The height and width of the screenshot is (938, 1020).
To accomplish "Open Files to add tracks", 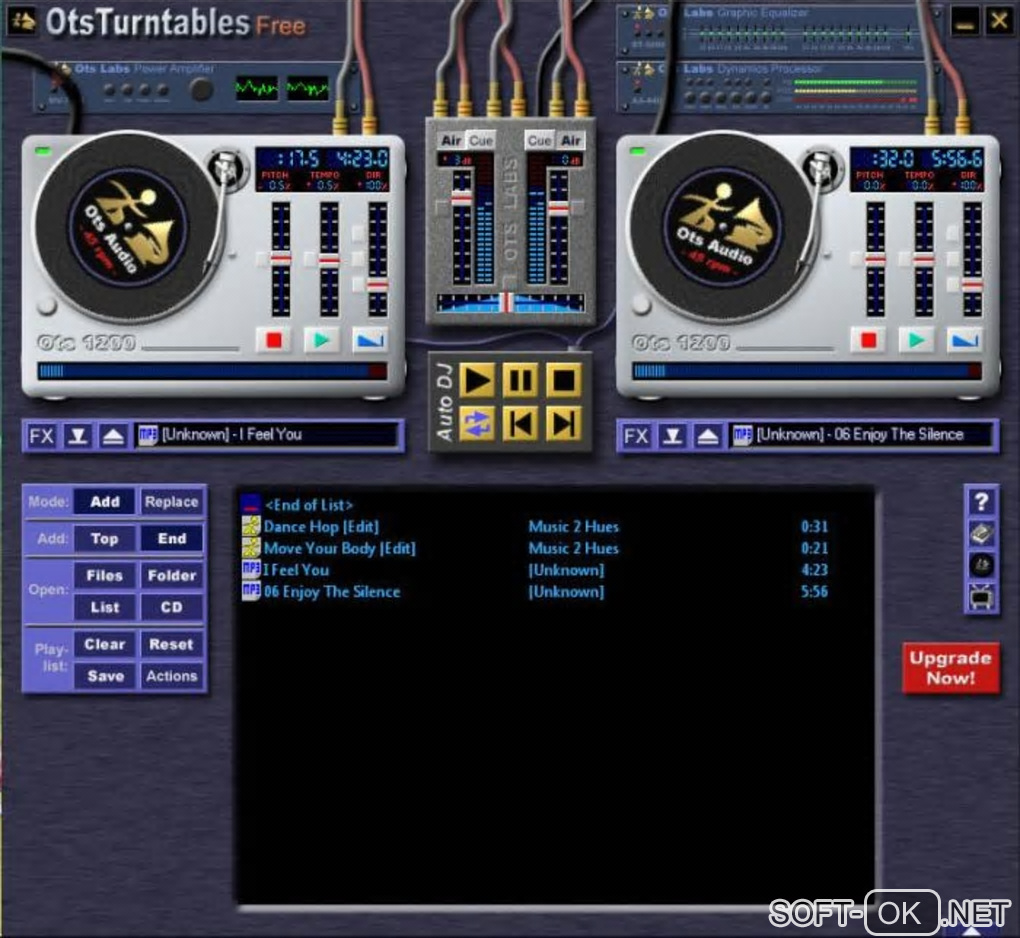I will click(x=105, y=576).
